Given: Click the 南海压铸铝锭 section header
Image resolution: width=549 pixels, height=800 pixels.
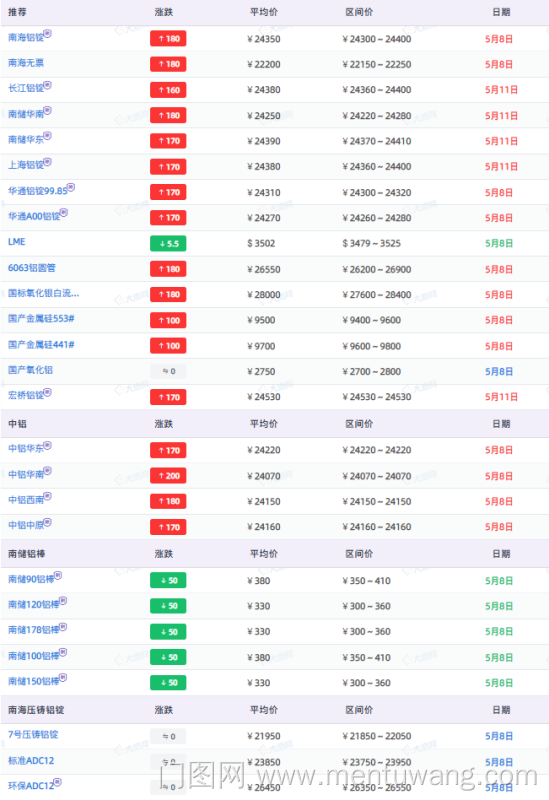Looking at the screenshot, I should (x=36, y=710).
